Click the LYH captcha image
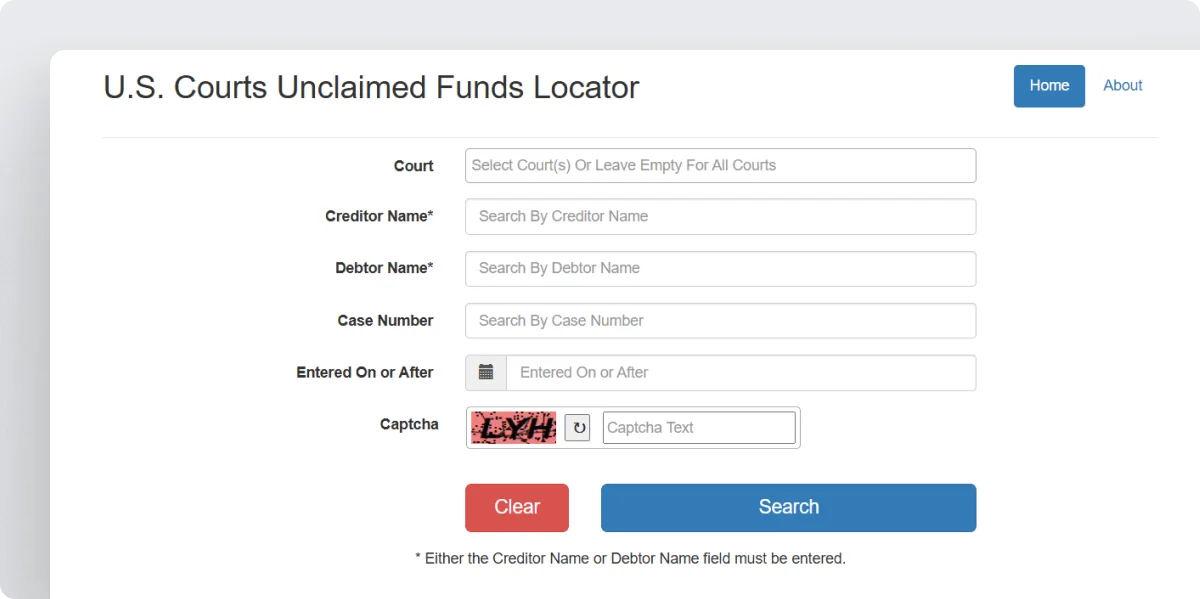Viewport: 1200px width, 599px height. pos(512,427)
